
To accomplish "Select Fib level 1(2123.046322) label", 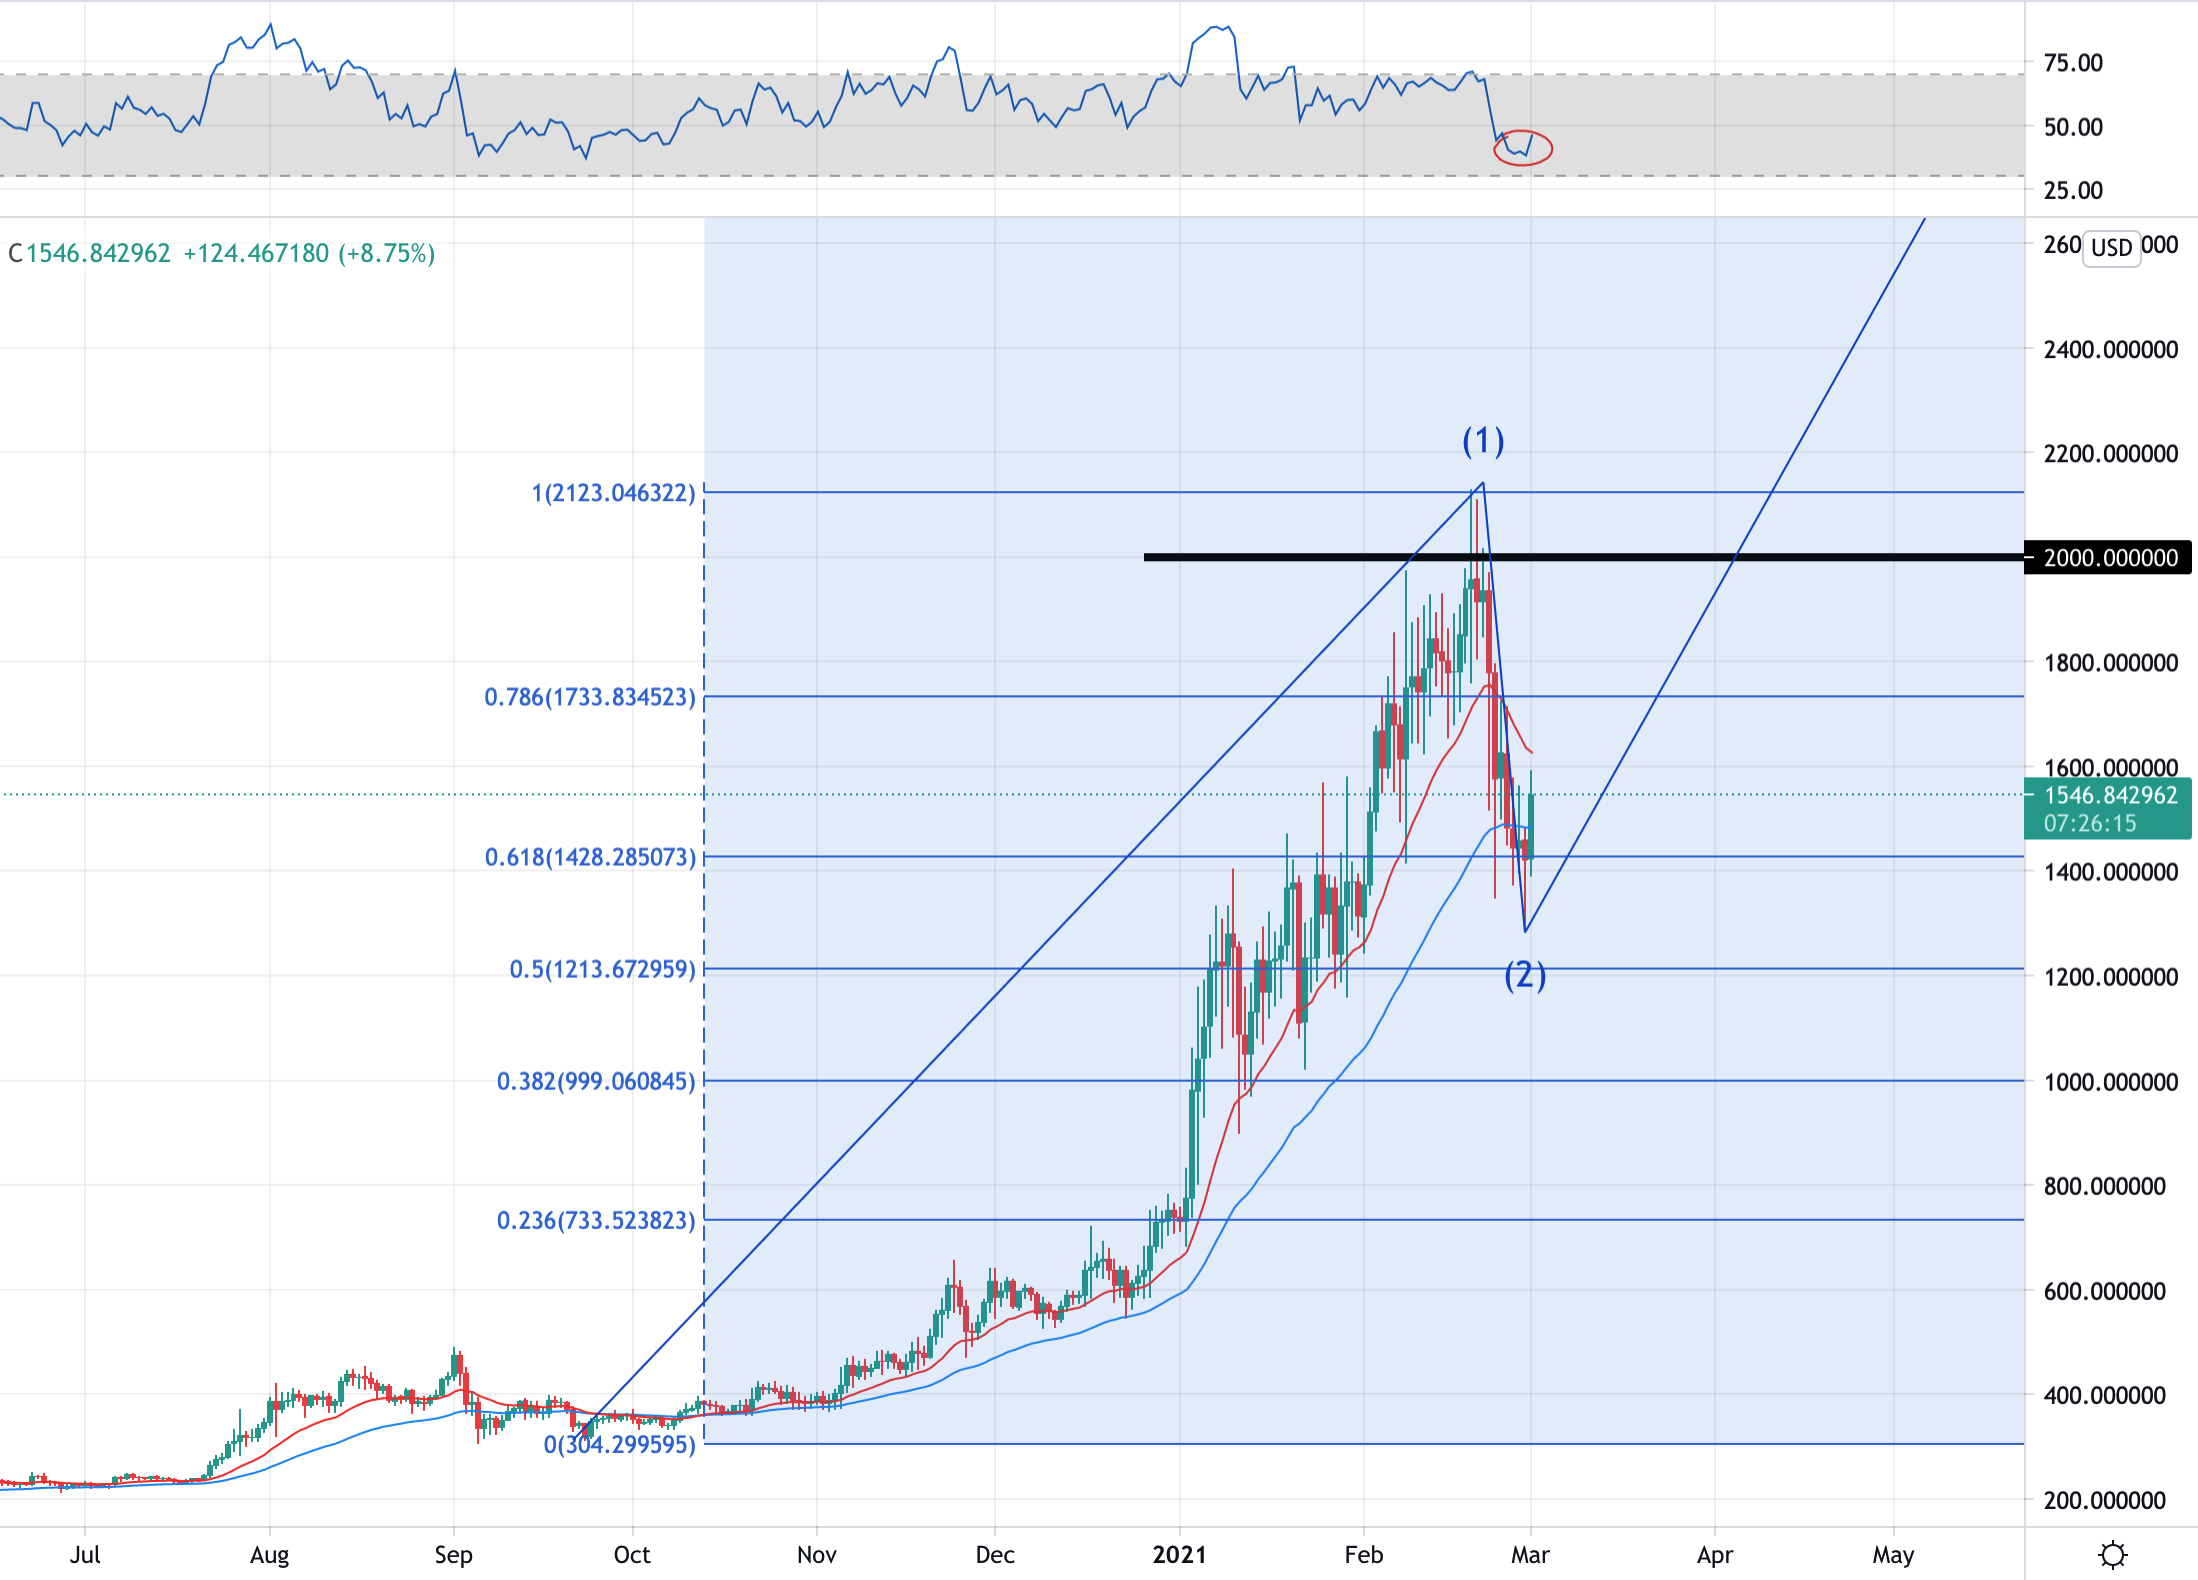I will click(x=613, y=493).
